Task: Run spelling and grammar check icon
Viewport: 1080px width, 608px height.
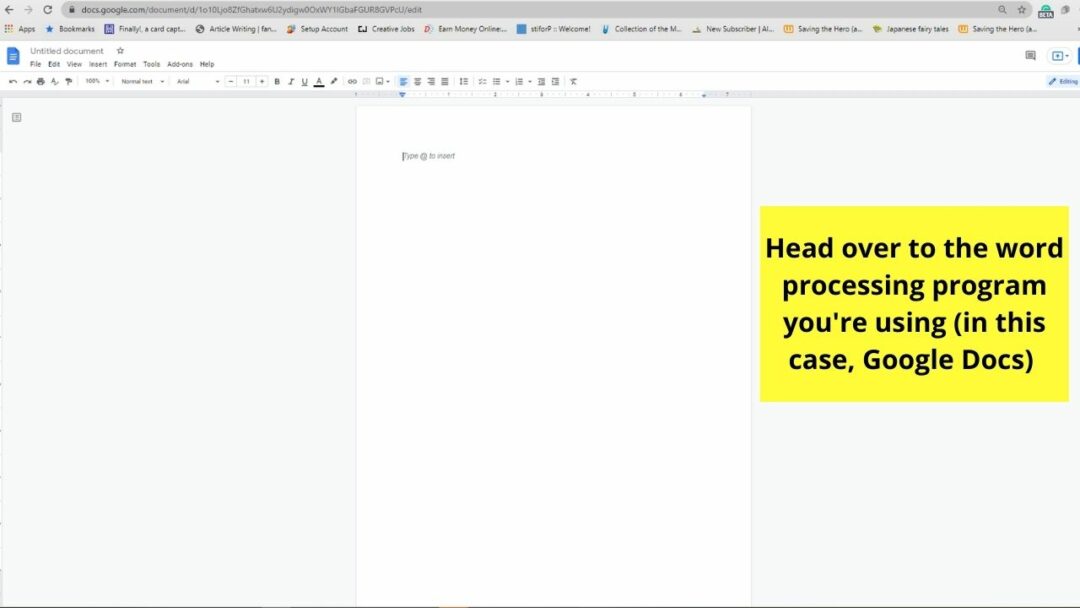Action: (54, 81)
